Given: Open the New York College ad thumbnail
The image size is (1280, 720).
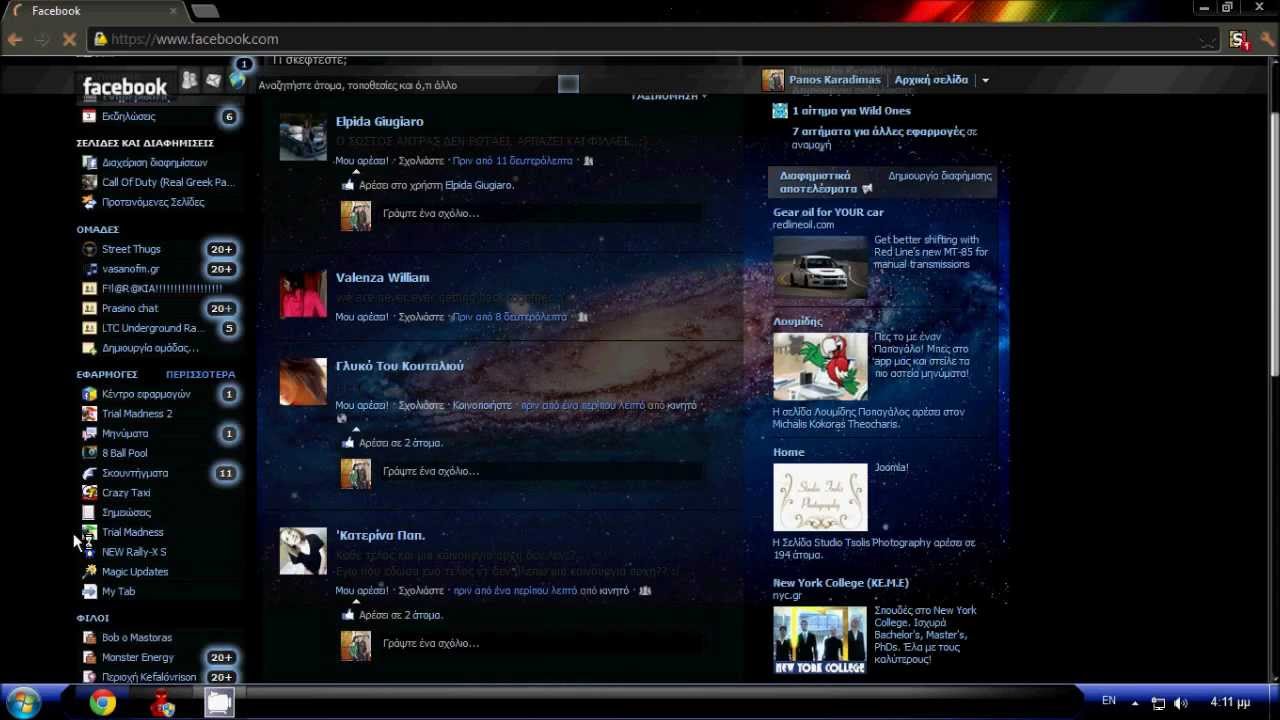Looking at the screenshot, I should 820,640.
